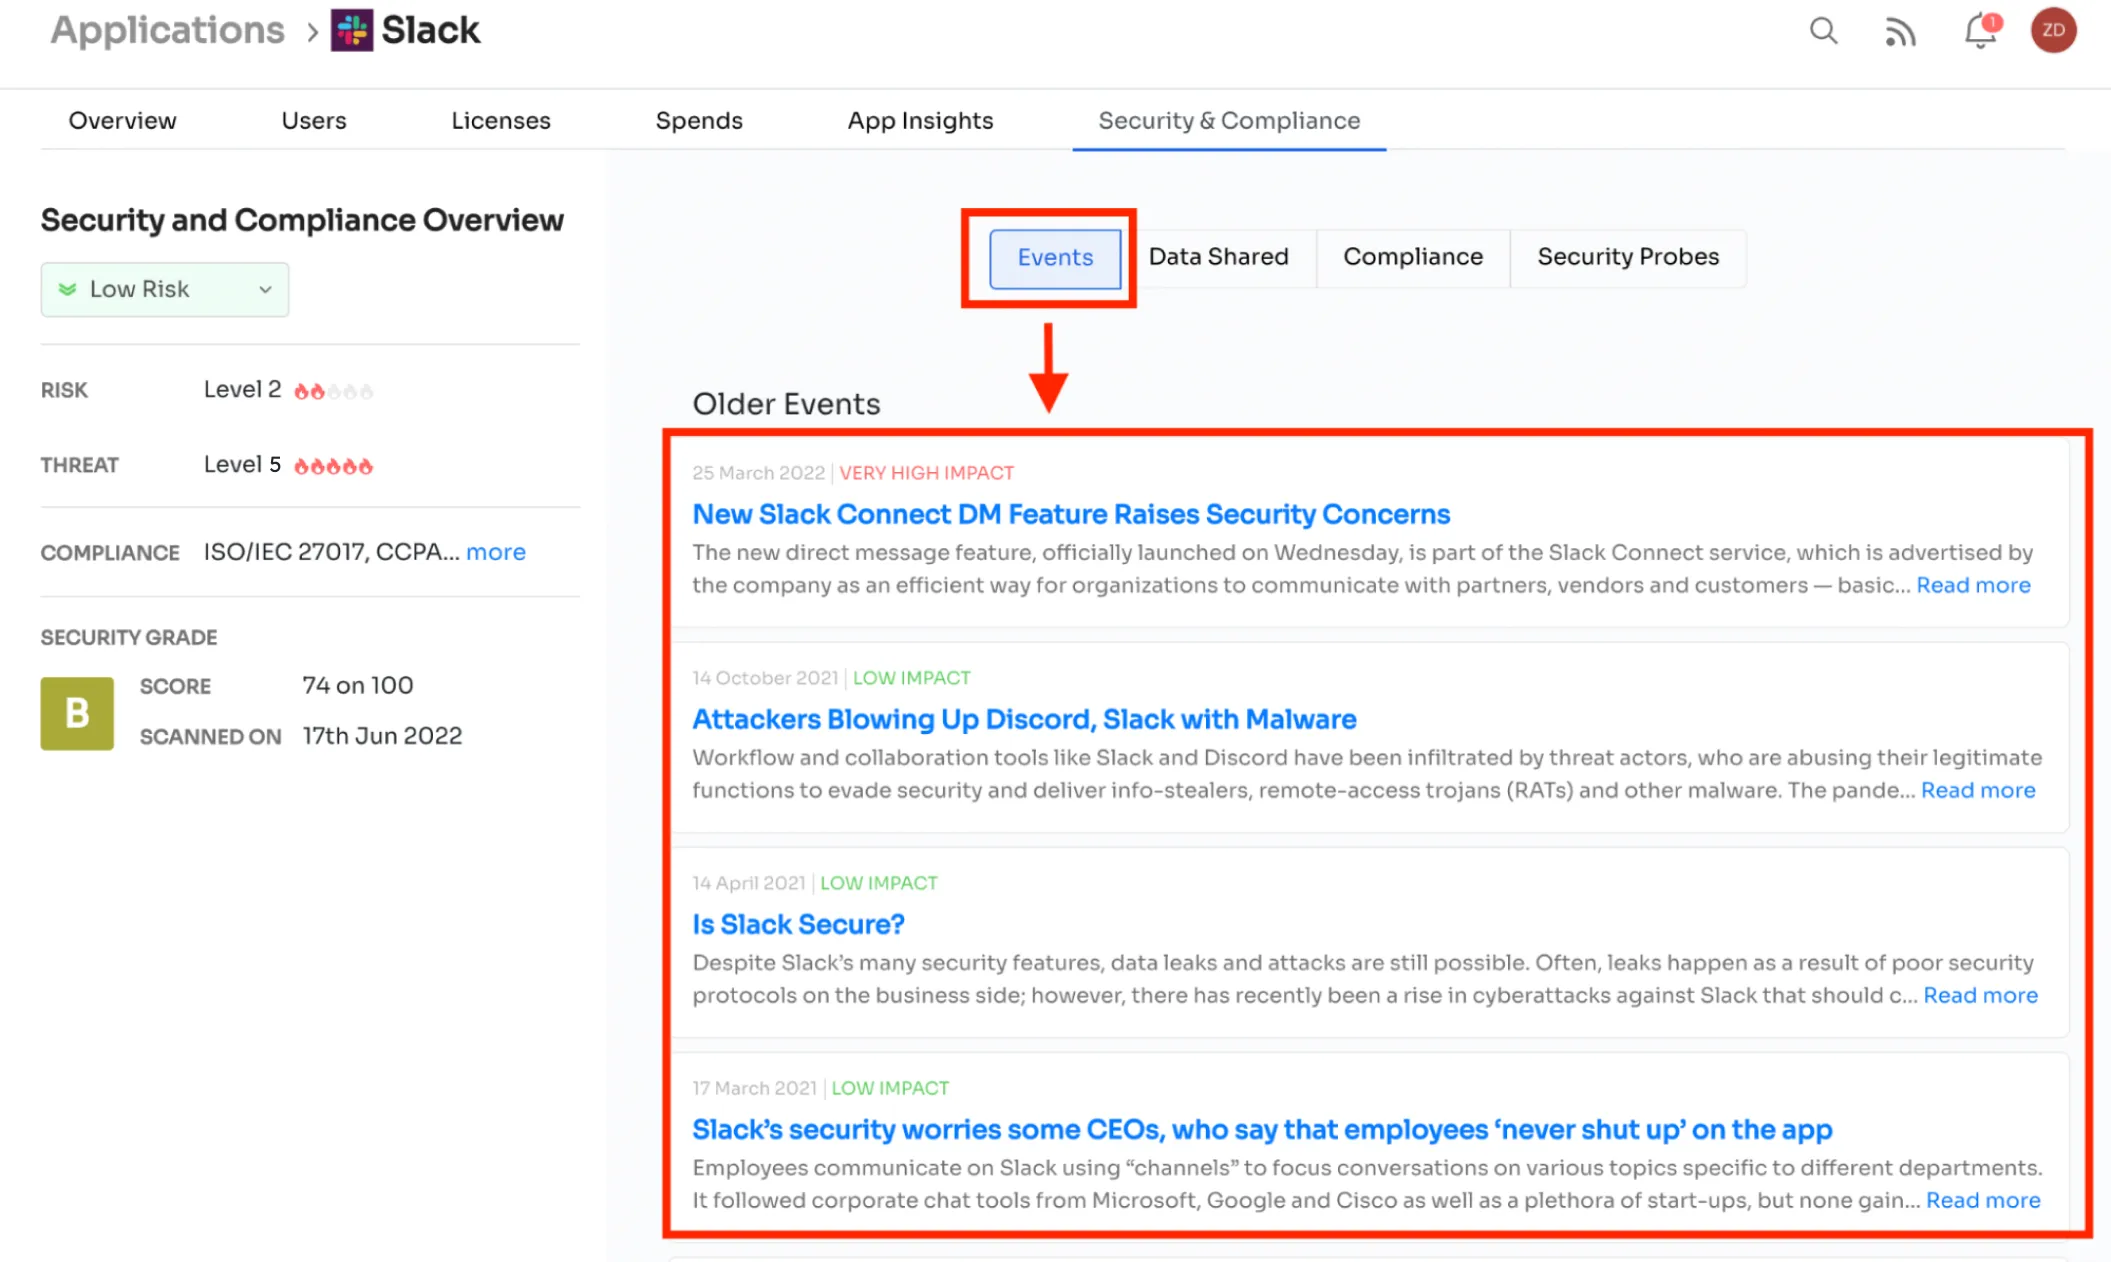Switch to the Data Shared sub-tab
2111x1262 pixels.
[1218, 257]
